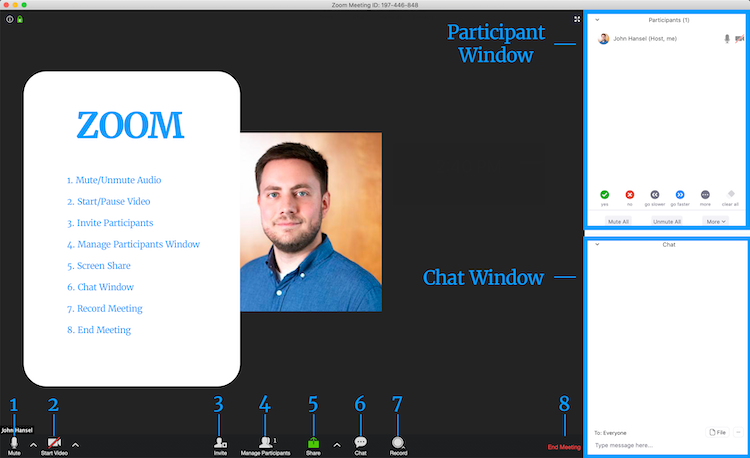
Task: Open Manage Participants from the toolbar
Action: 265,442
